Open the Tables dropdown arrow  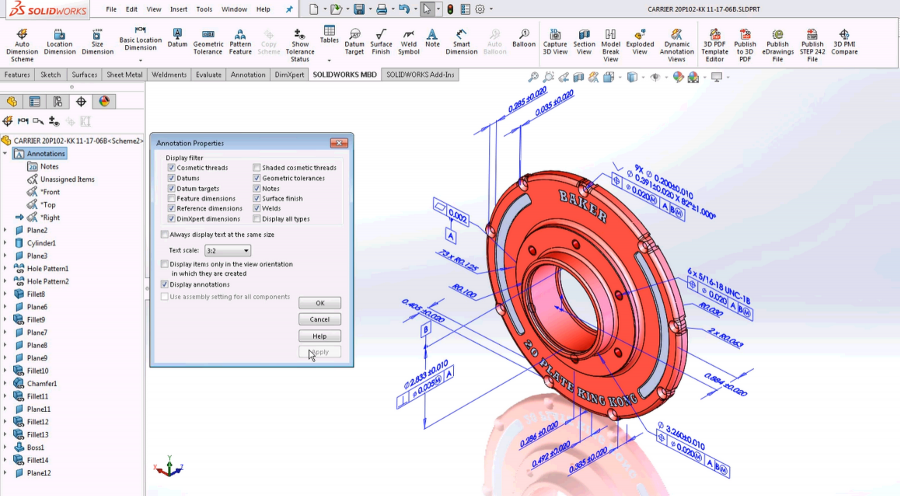329,60
